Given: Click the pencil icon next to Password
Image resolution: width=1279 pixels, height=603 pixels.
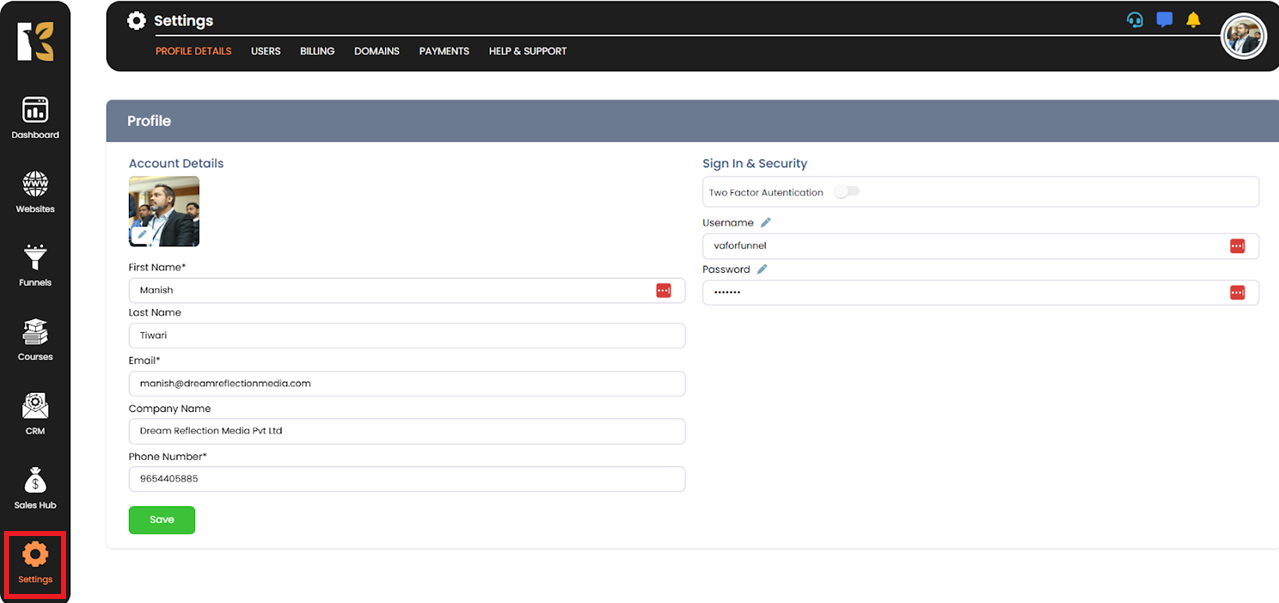Looking at the screenshot, I should pyautogui.click(x=762, y=269).
